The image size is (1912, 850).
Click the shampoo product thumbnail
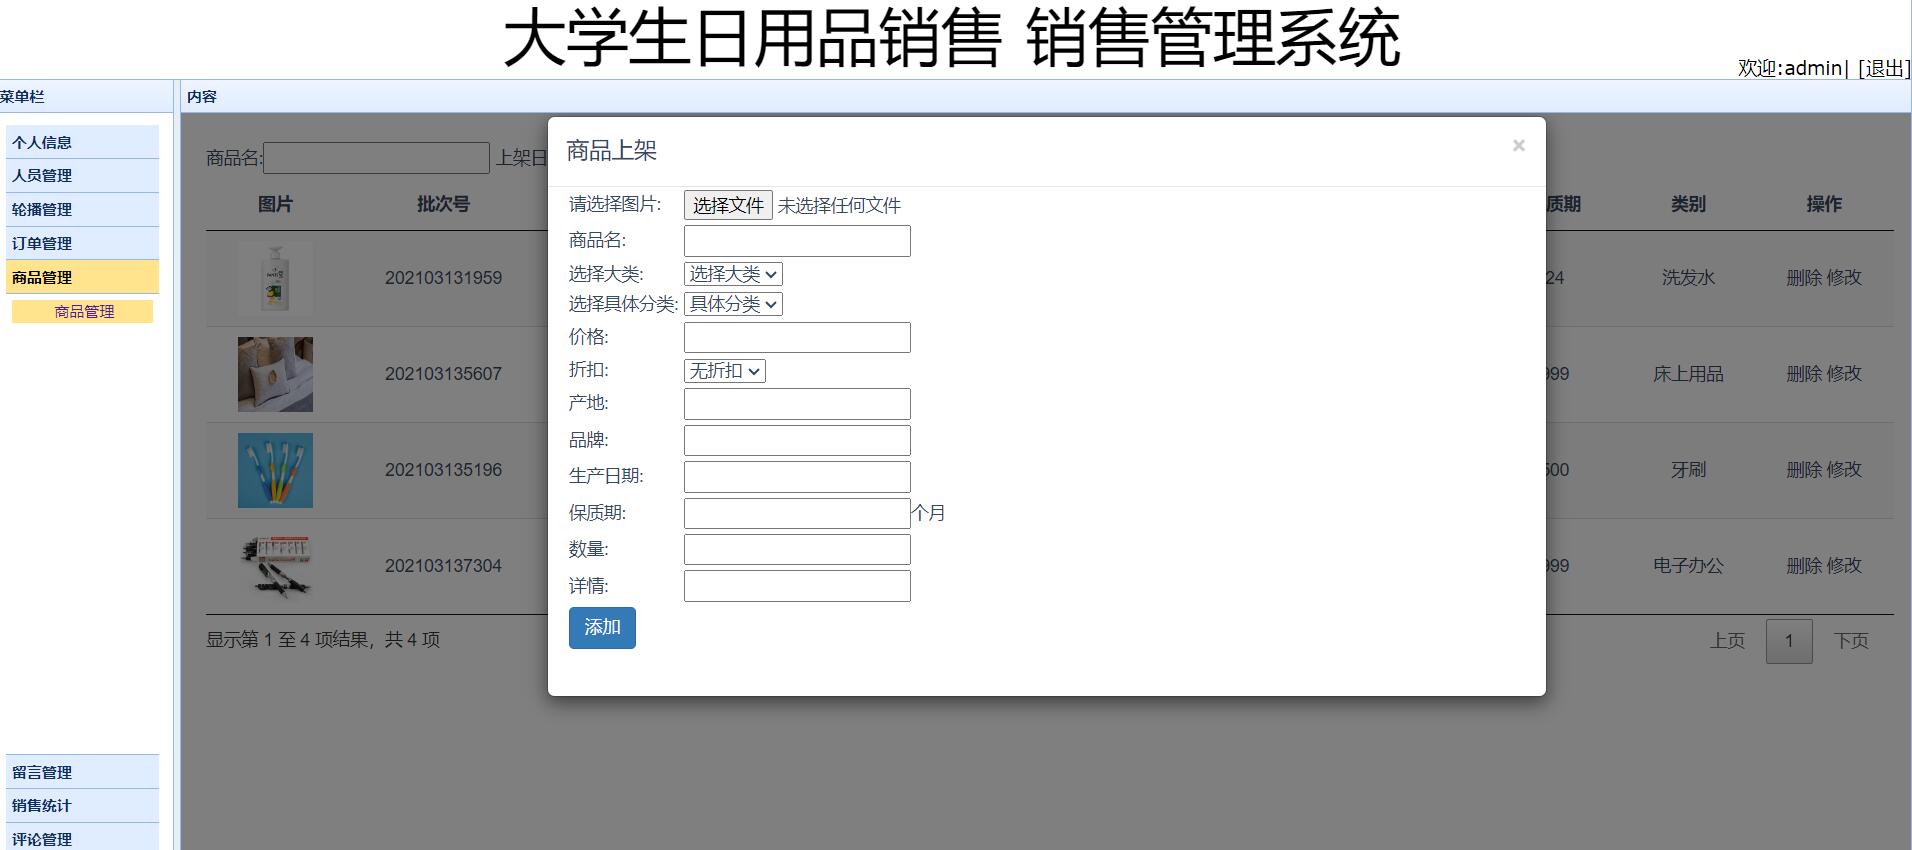(275, 278)
